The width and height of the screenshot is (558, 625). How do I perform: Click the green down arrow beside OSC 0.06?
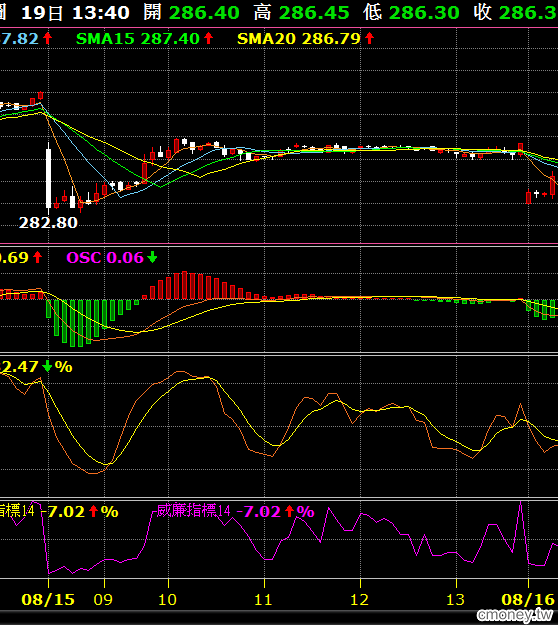point(152,257)
